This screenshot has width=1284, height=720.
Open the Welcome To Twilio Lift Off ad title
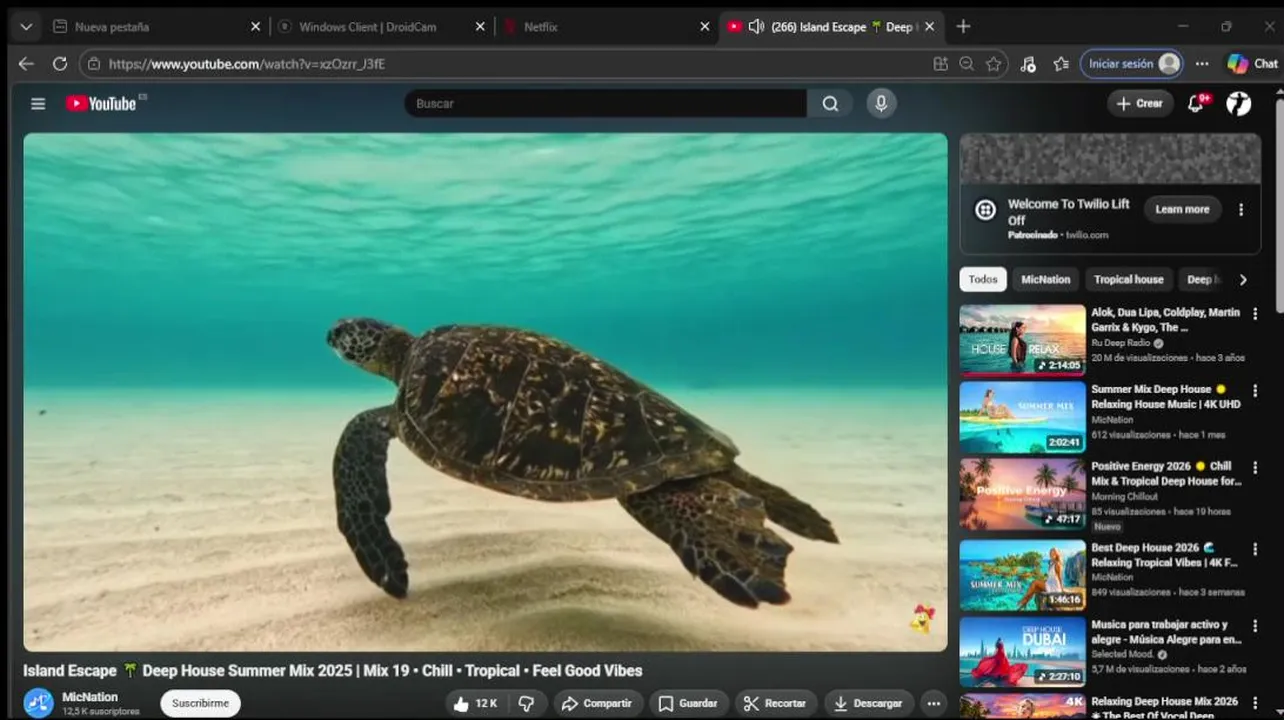[x=1068, y=211]
